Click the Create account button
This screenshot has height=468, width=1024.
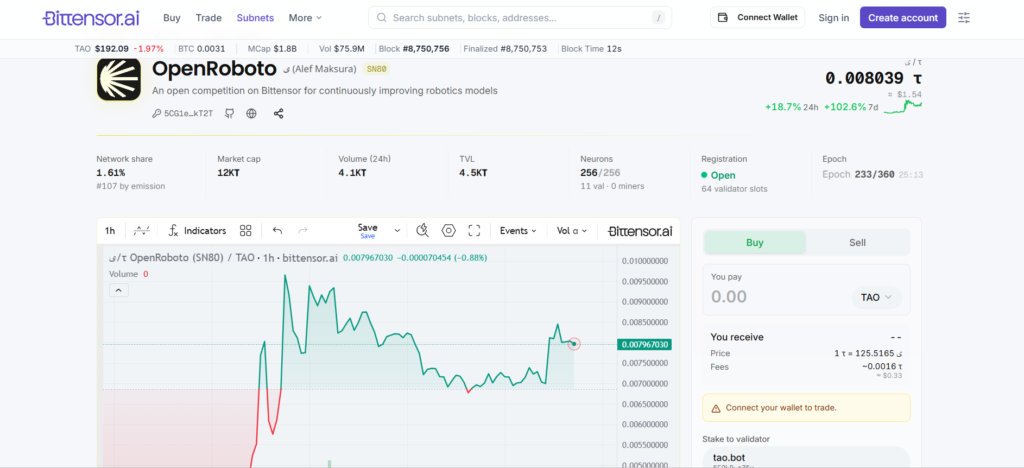tap(903, 18)
